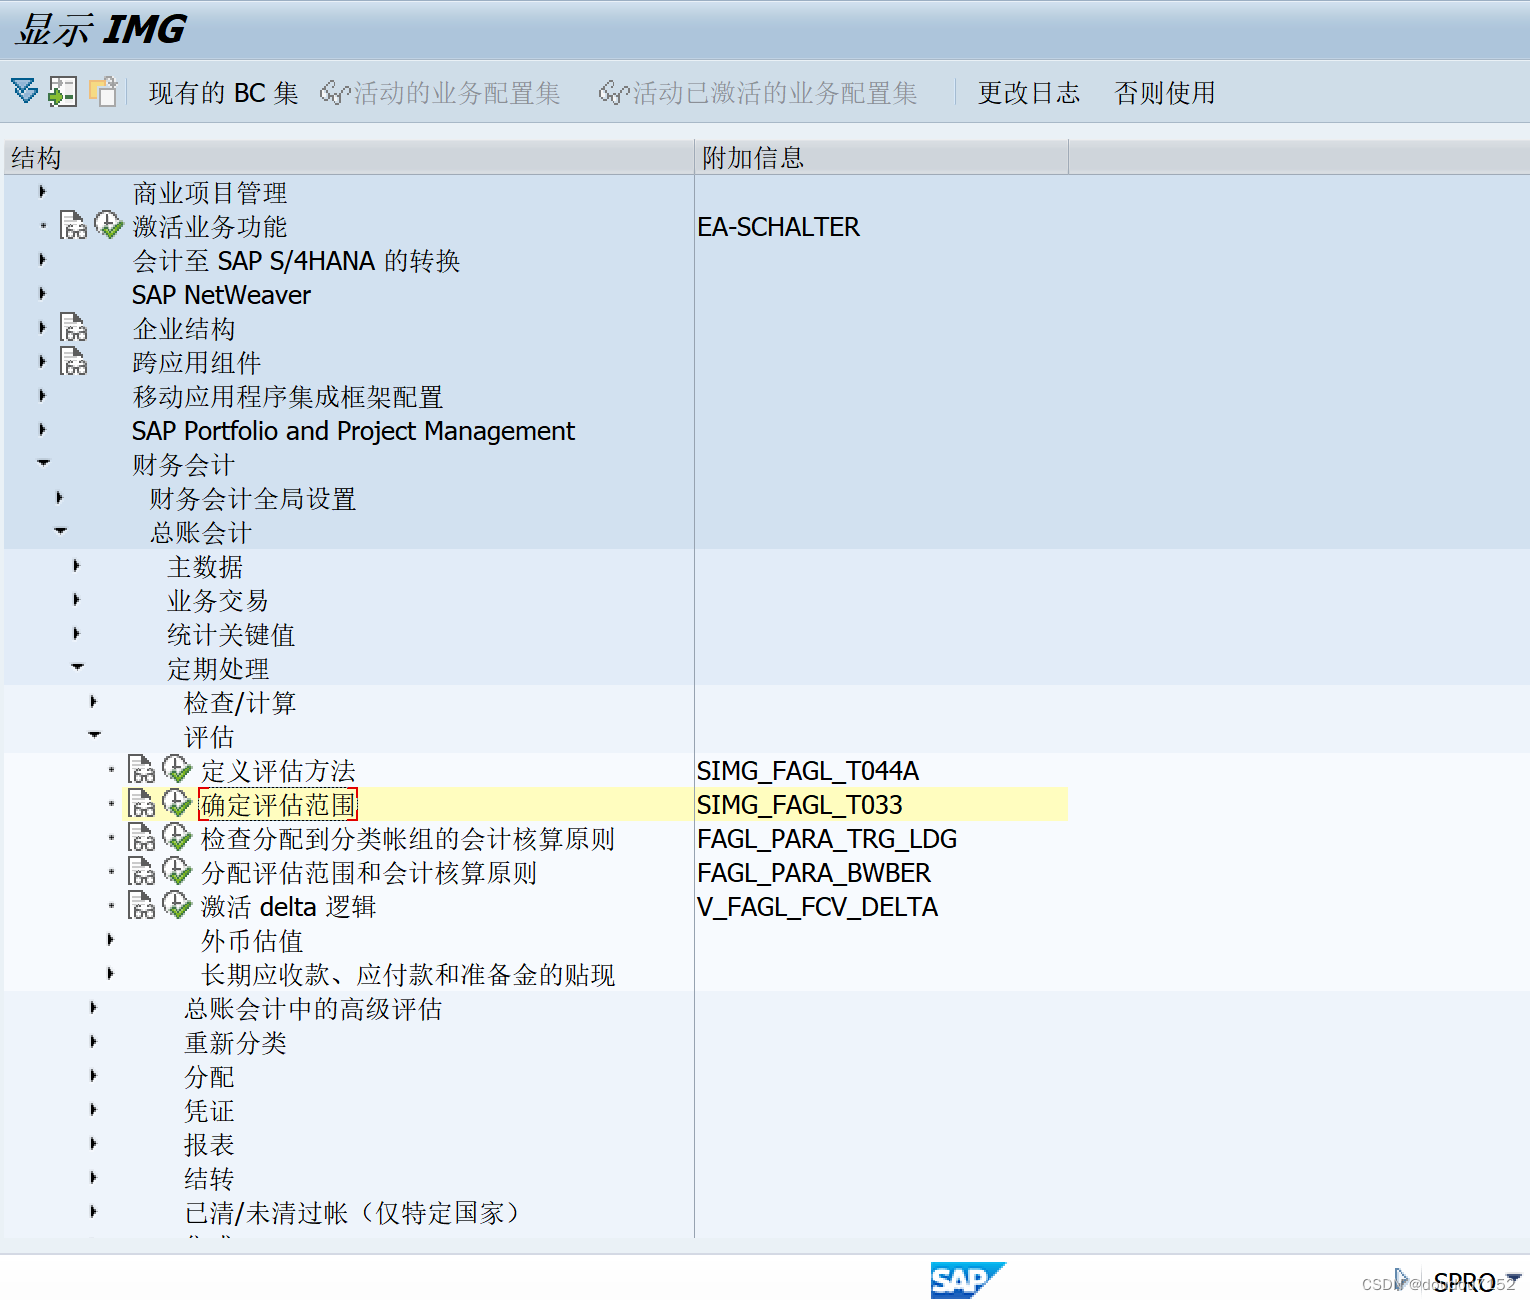Collapse the 定期处理 node
The width and height of the screenshot is (1530, 1300).
point(77,667)
